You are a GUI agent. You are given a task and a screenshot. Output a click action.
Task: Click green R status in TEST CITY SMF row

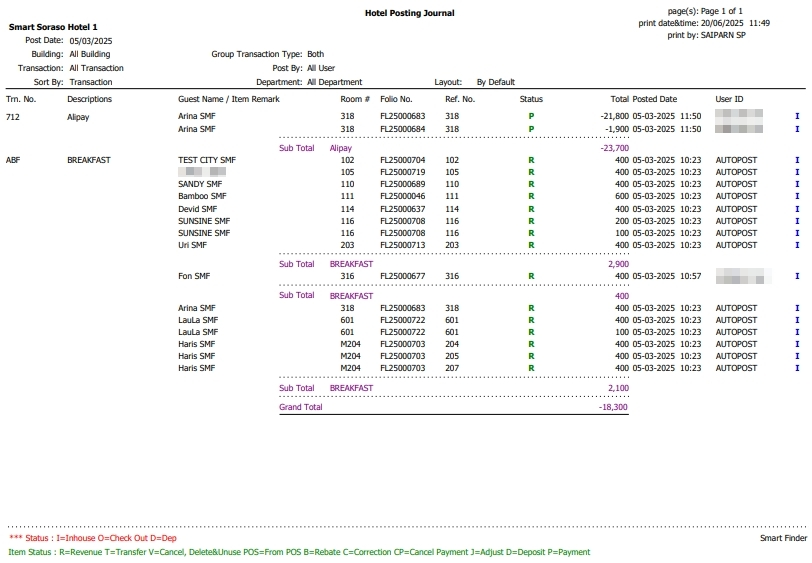click(531, 160)
